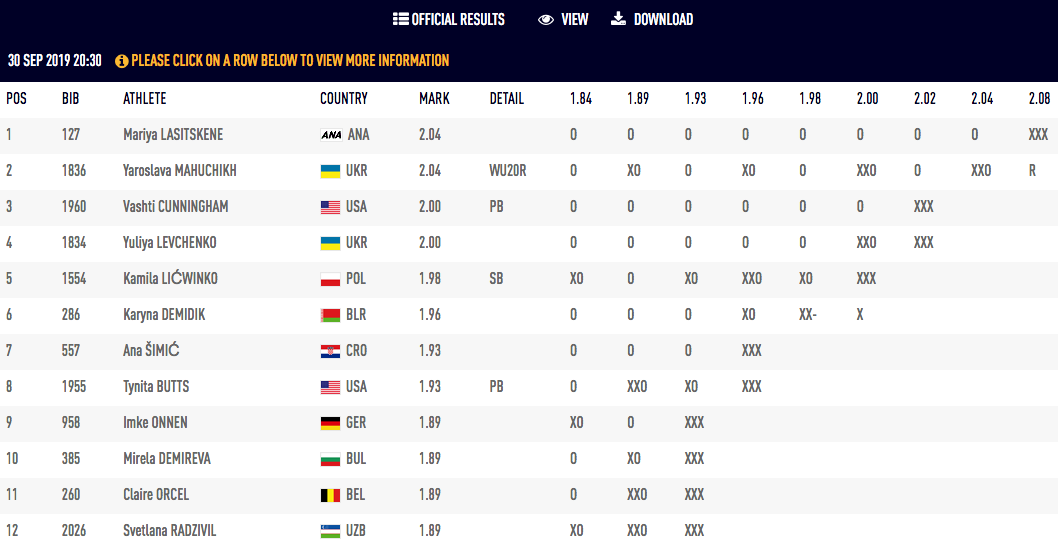Click the orange info icon
The image size is (1058, 544).
[122, 61]
